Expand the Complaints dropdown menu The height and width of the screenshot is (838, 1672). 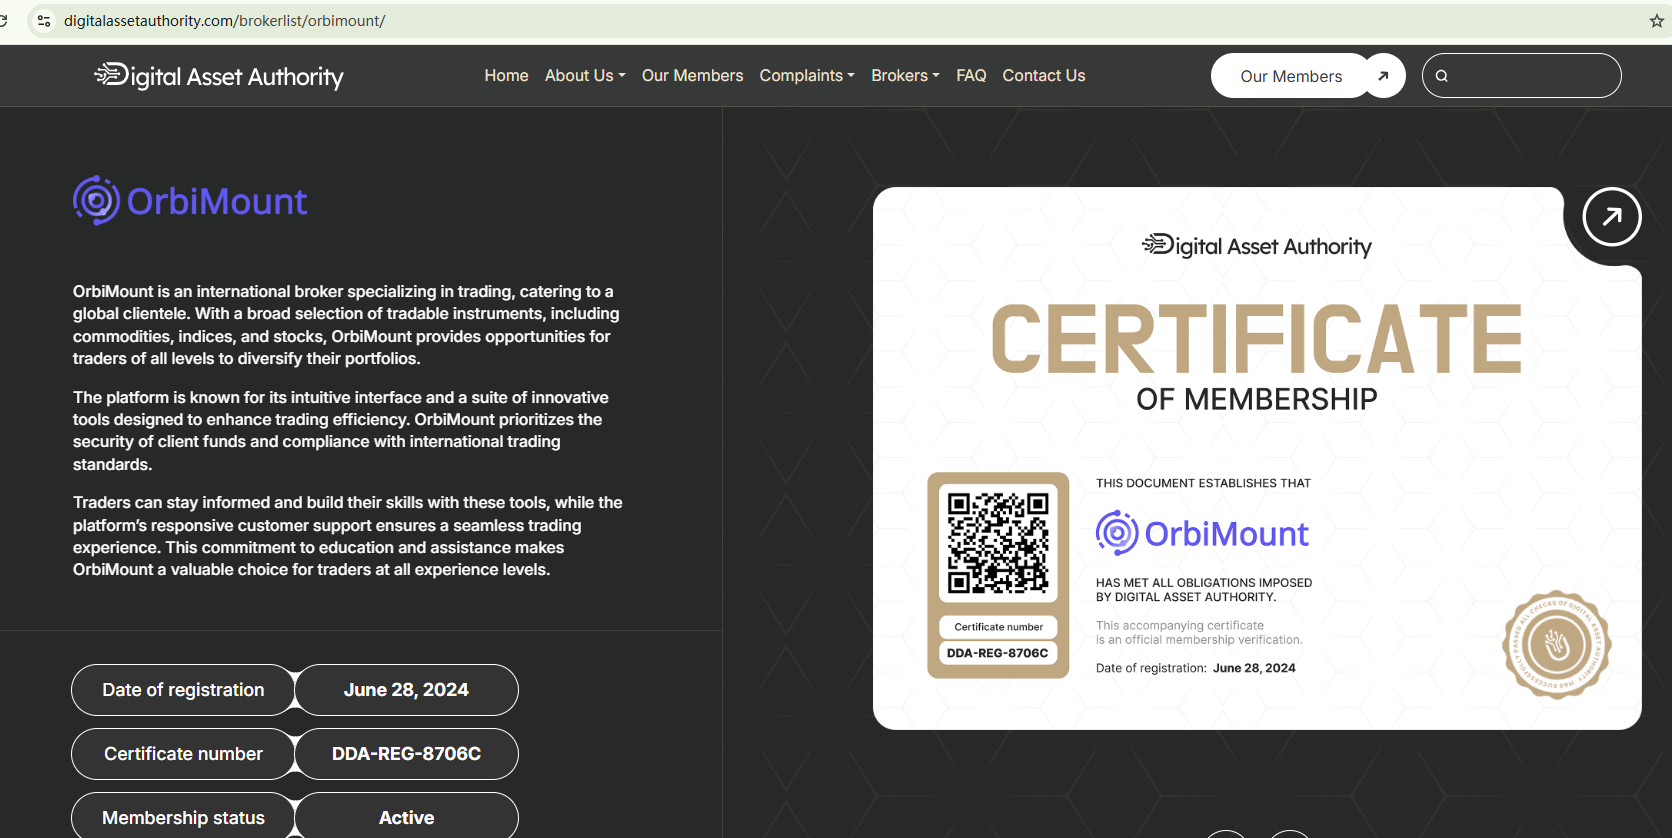(807, 76)
